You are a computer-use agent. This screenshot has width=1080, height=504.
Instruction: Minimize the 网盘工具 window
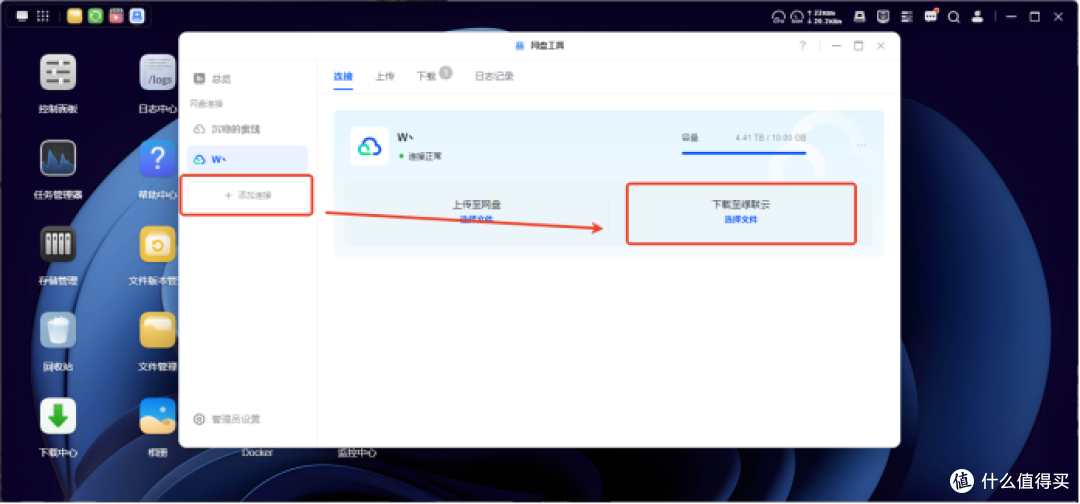(x=836, y=46)
